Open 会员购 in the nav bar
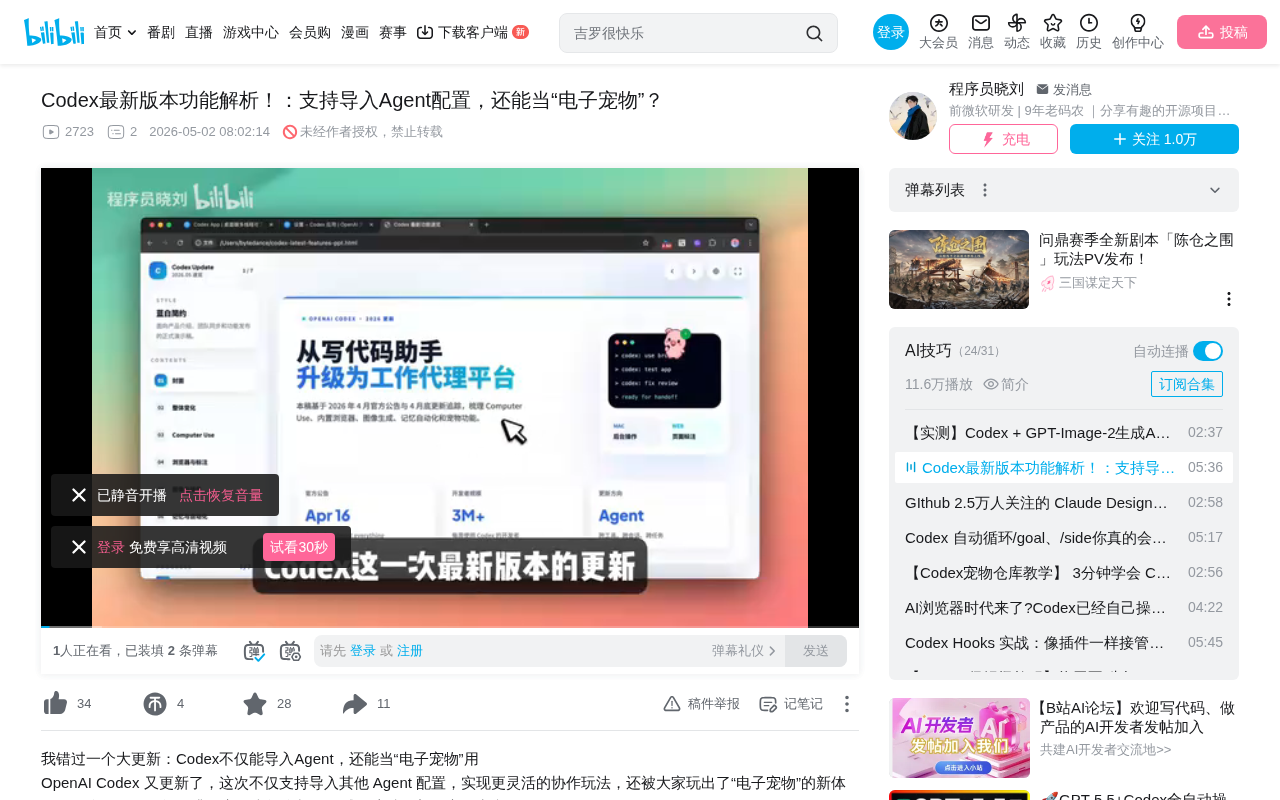 [x=310, y=32]
